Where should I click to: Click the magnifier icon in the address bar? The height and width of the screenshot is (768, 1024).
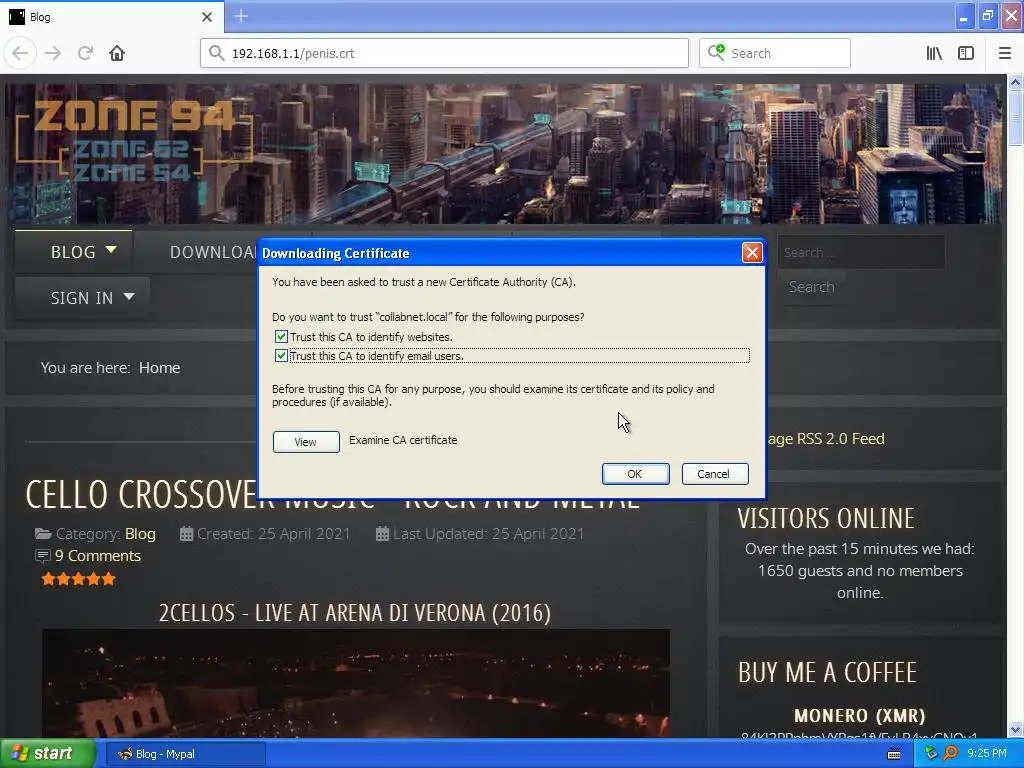pyautogui.click(x=216, y=53)
